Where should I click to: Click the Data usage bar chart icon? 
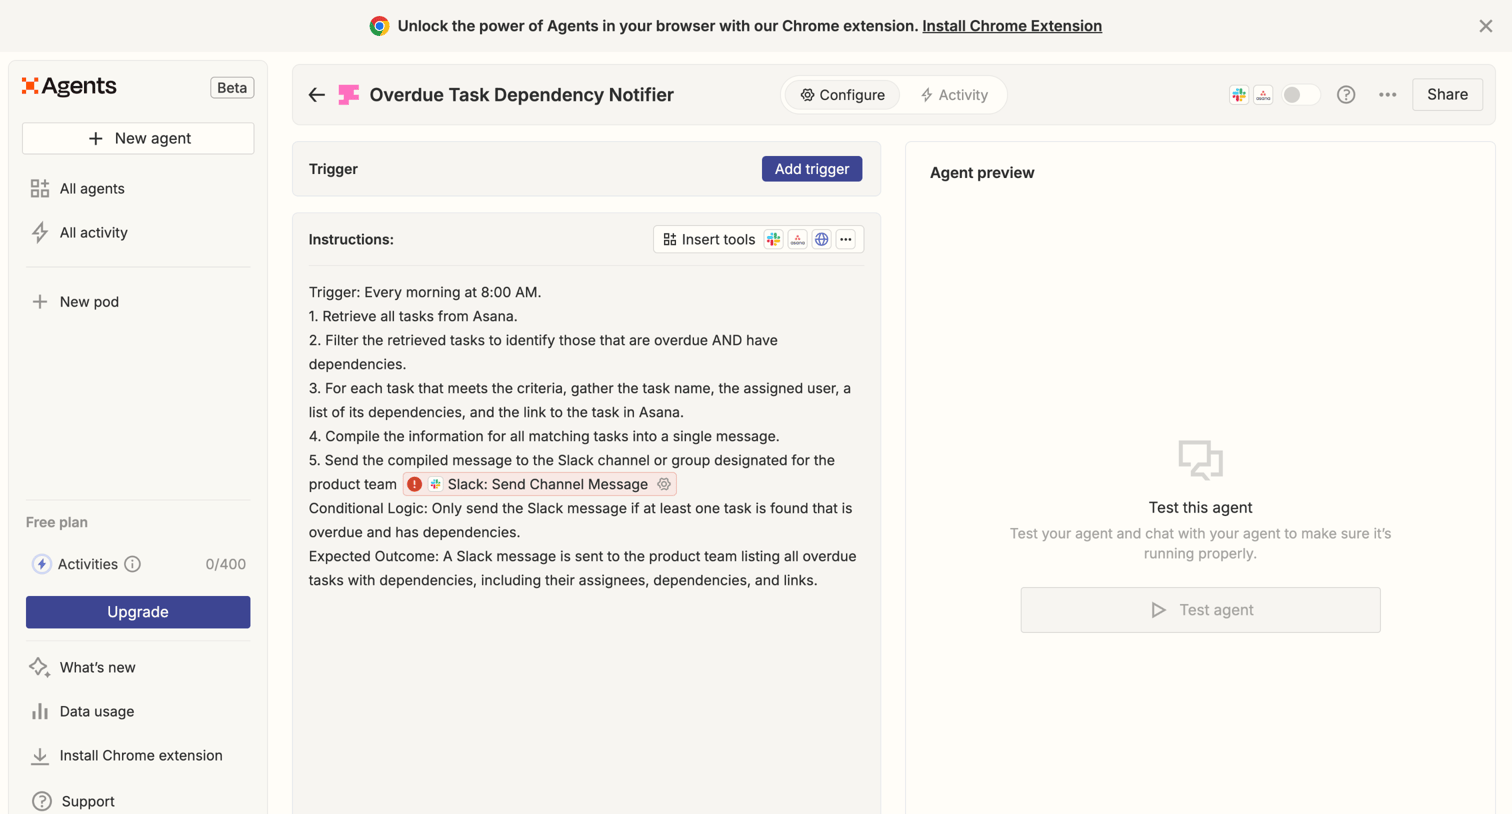[x=40, y=711]
